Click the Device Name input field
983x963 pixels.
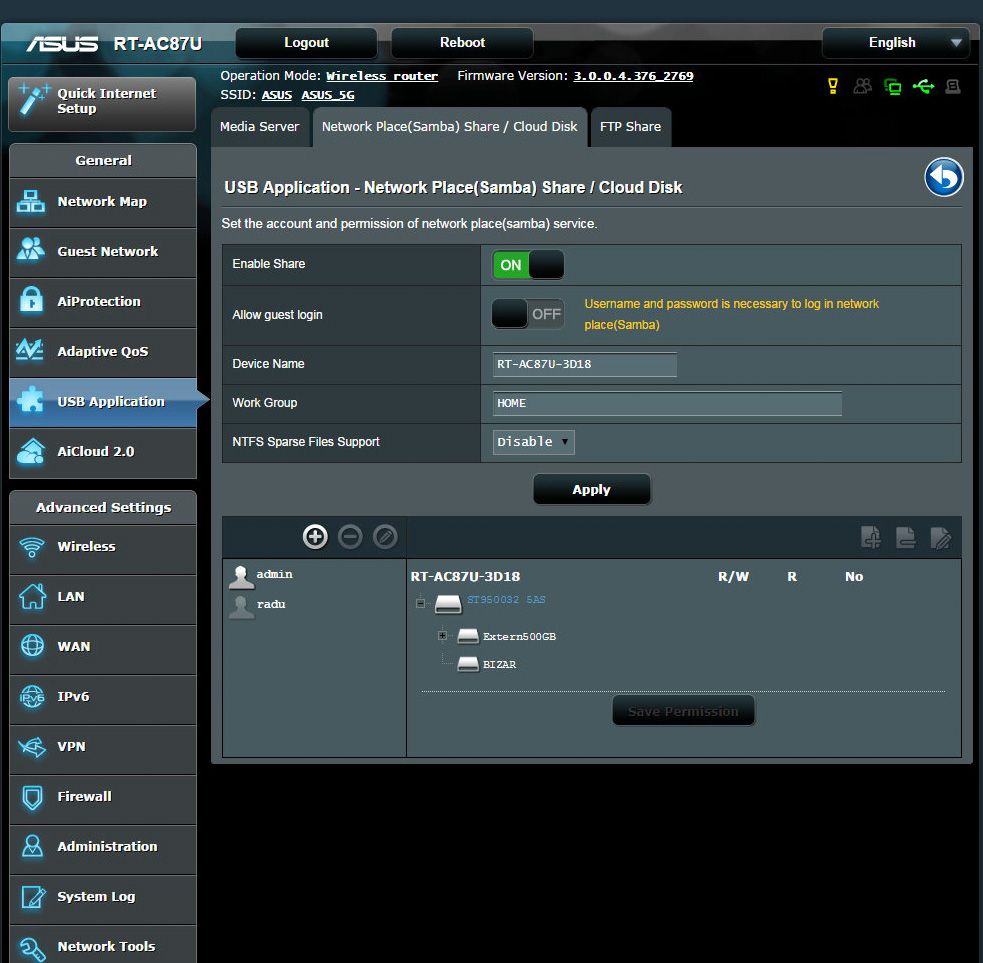pos(585,364)
